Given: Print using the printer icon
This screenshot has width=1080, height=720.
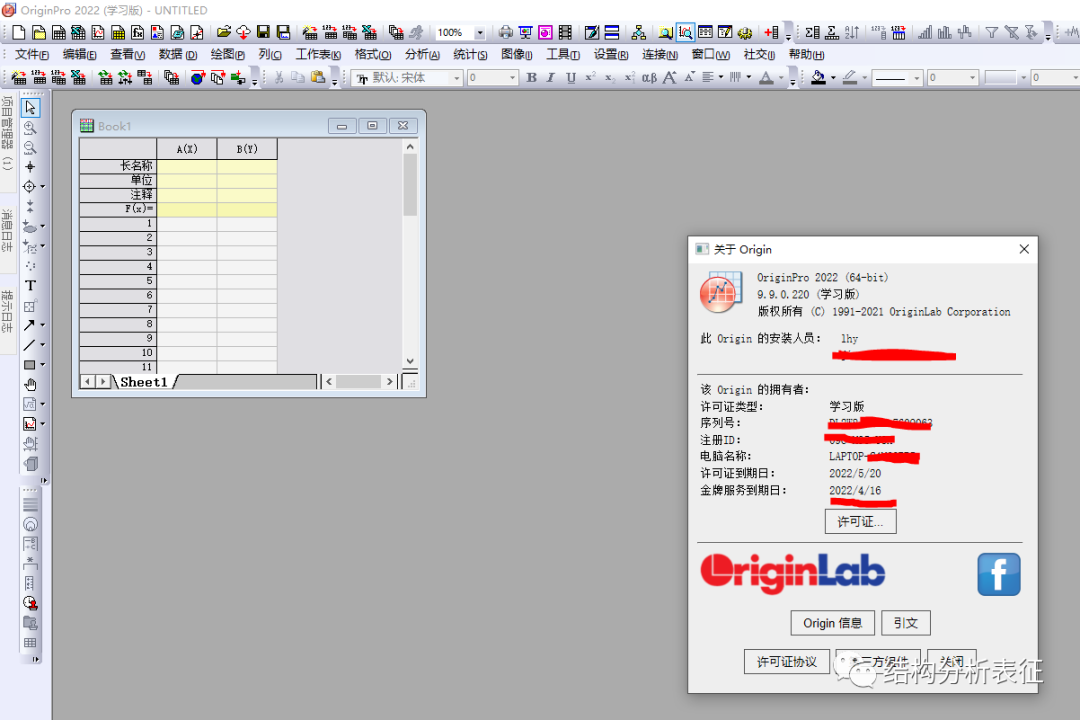Looking at the screenshot, I should tap(506, 32).
